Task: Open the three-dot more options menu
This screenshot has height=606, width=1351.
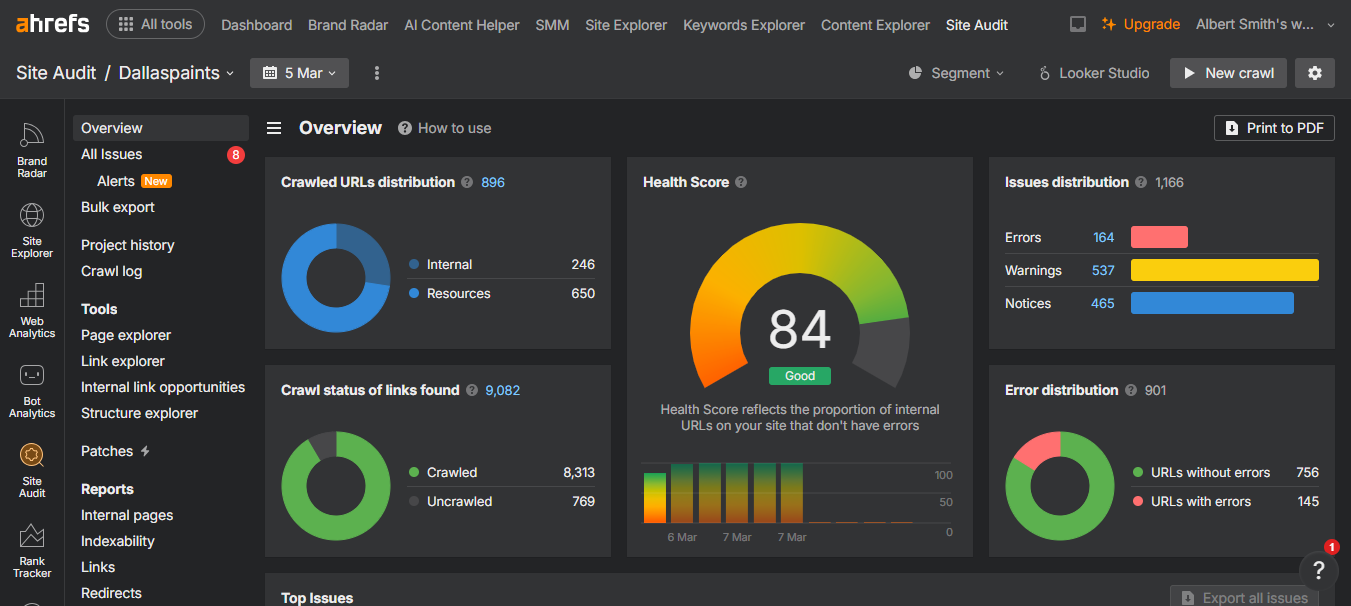Action: tap(377, 73)
